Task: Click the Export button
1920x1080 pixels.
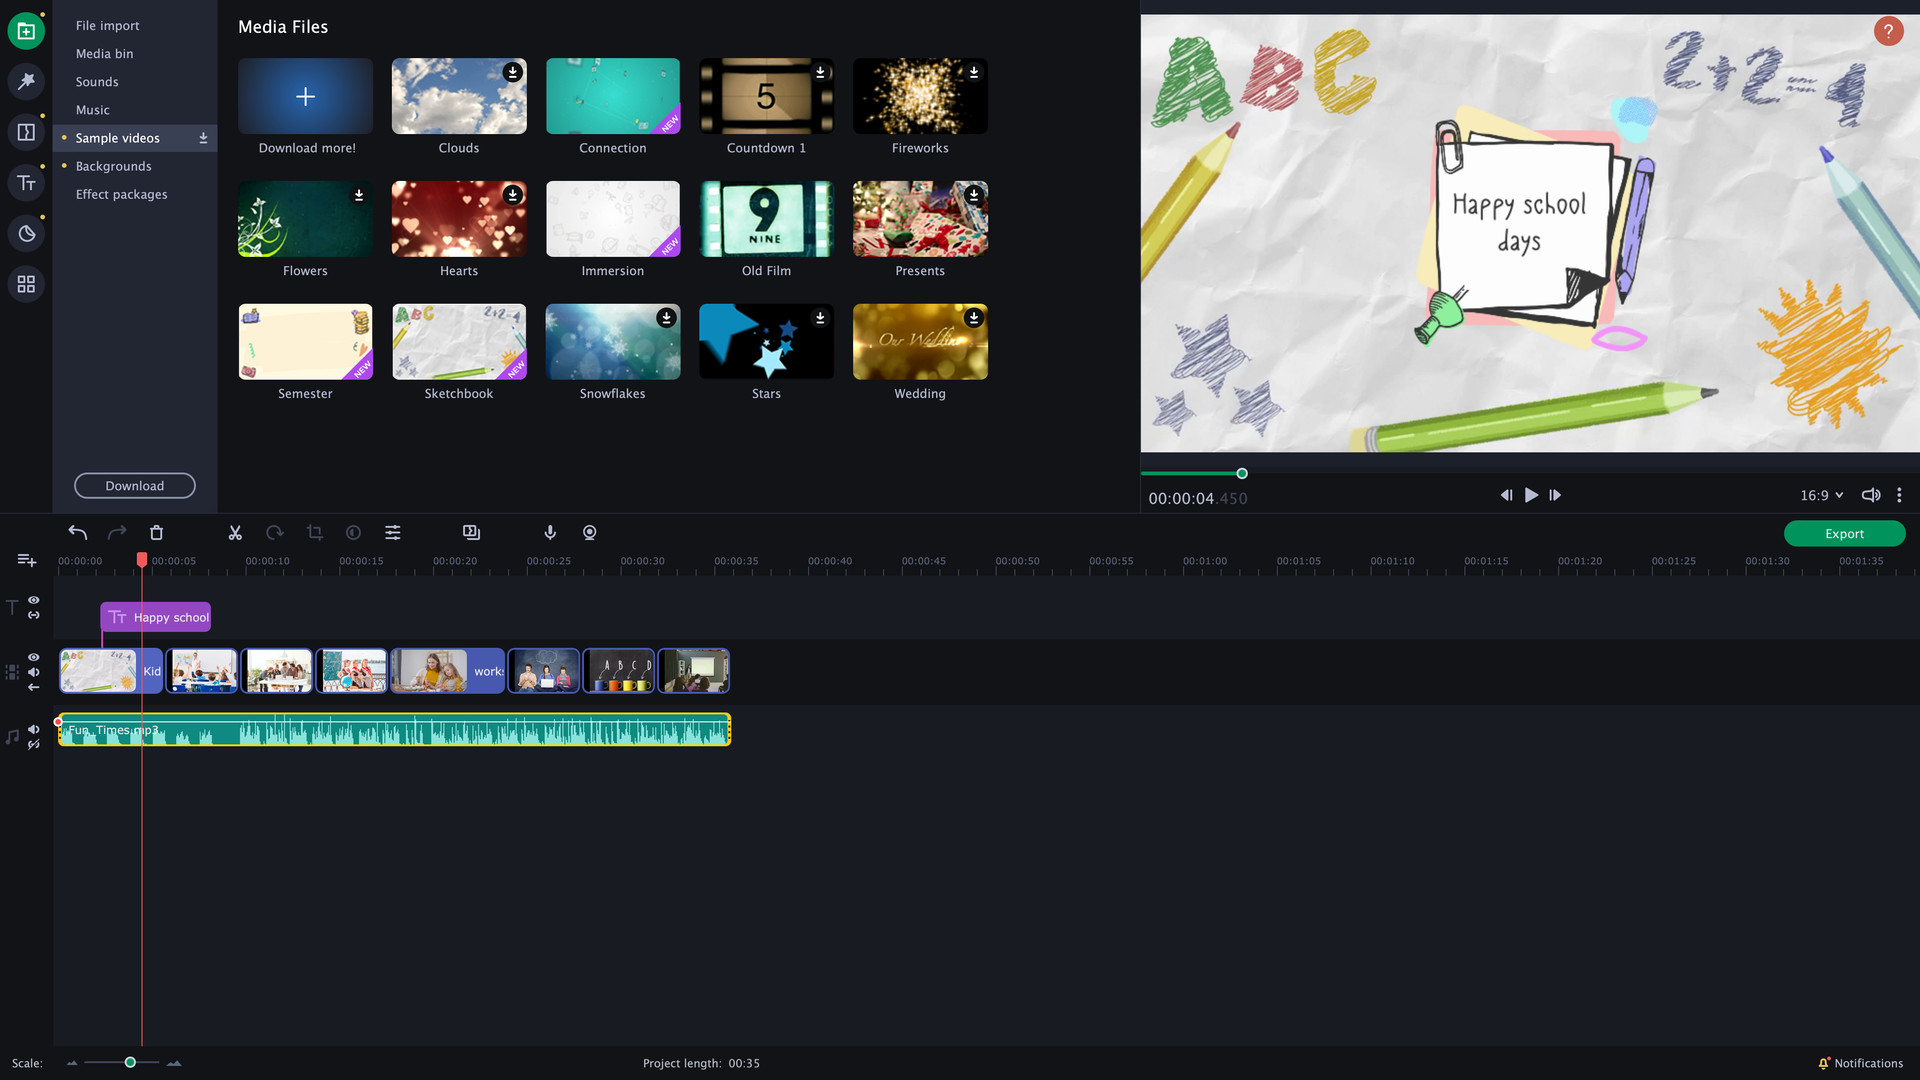Action: (x=1844, y=534)
